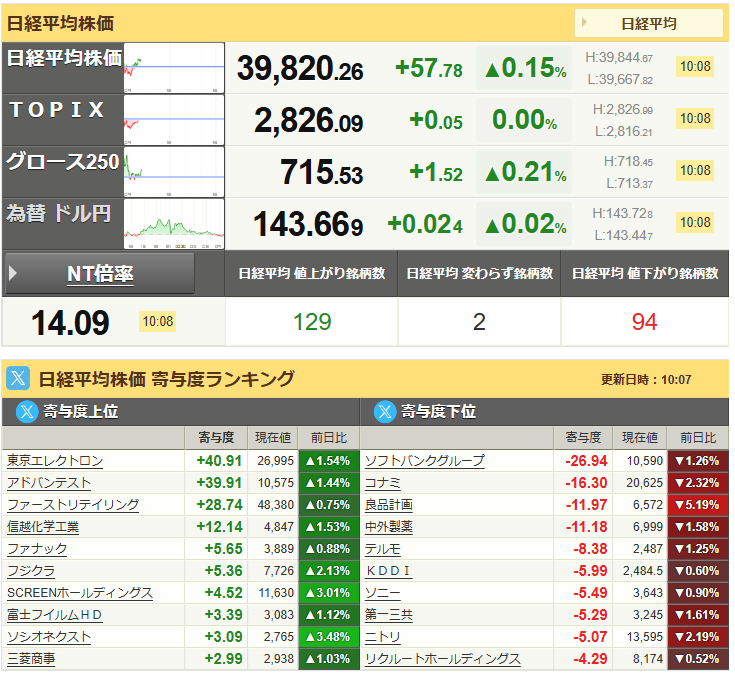
Task: Click the 日経平均 値上がり銘柄数 header
Action: [312, 273]
